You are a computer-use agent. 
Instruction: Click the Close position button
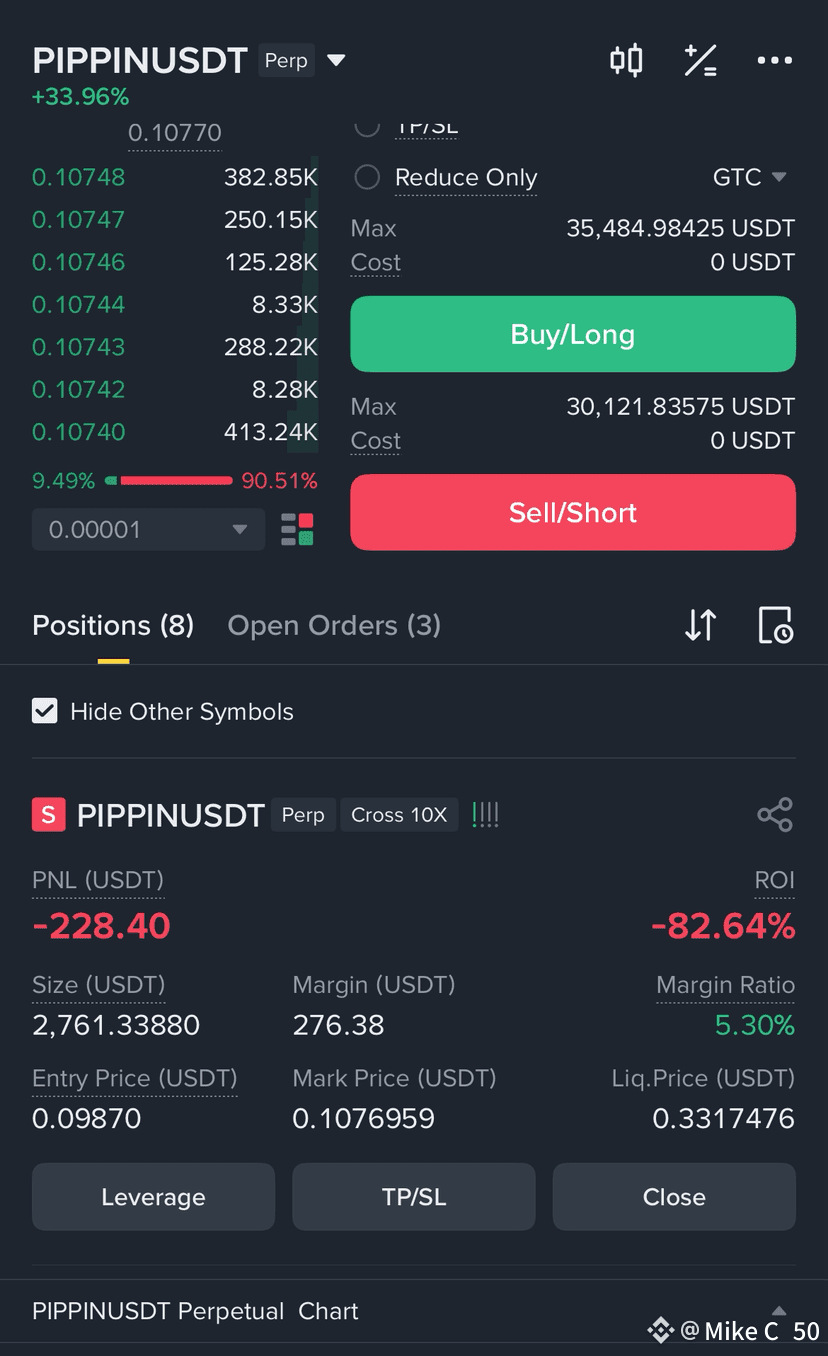pyautogui.click(x=674, y=1197)
